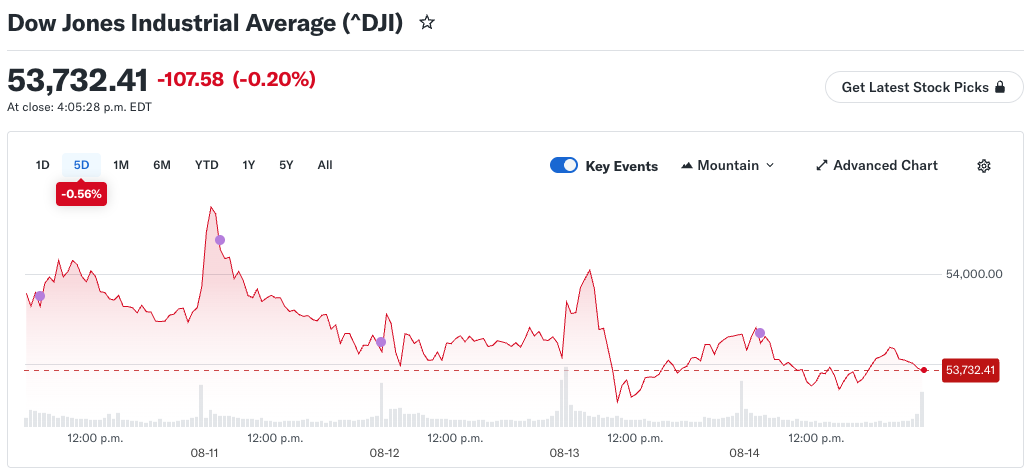This screenshot has width=1034, height=476.
Task: Click the 08-14 date label
Action: pyautogui.click(x=744, y=453)
